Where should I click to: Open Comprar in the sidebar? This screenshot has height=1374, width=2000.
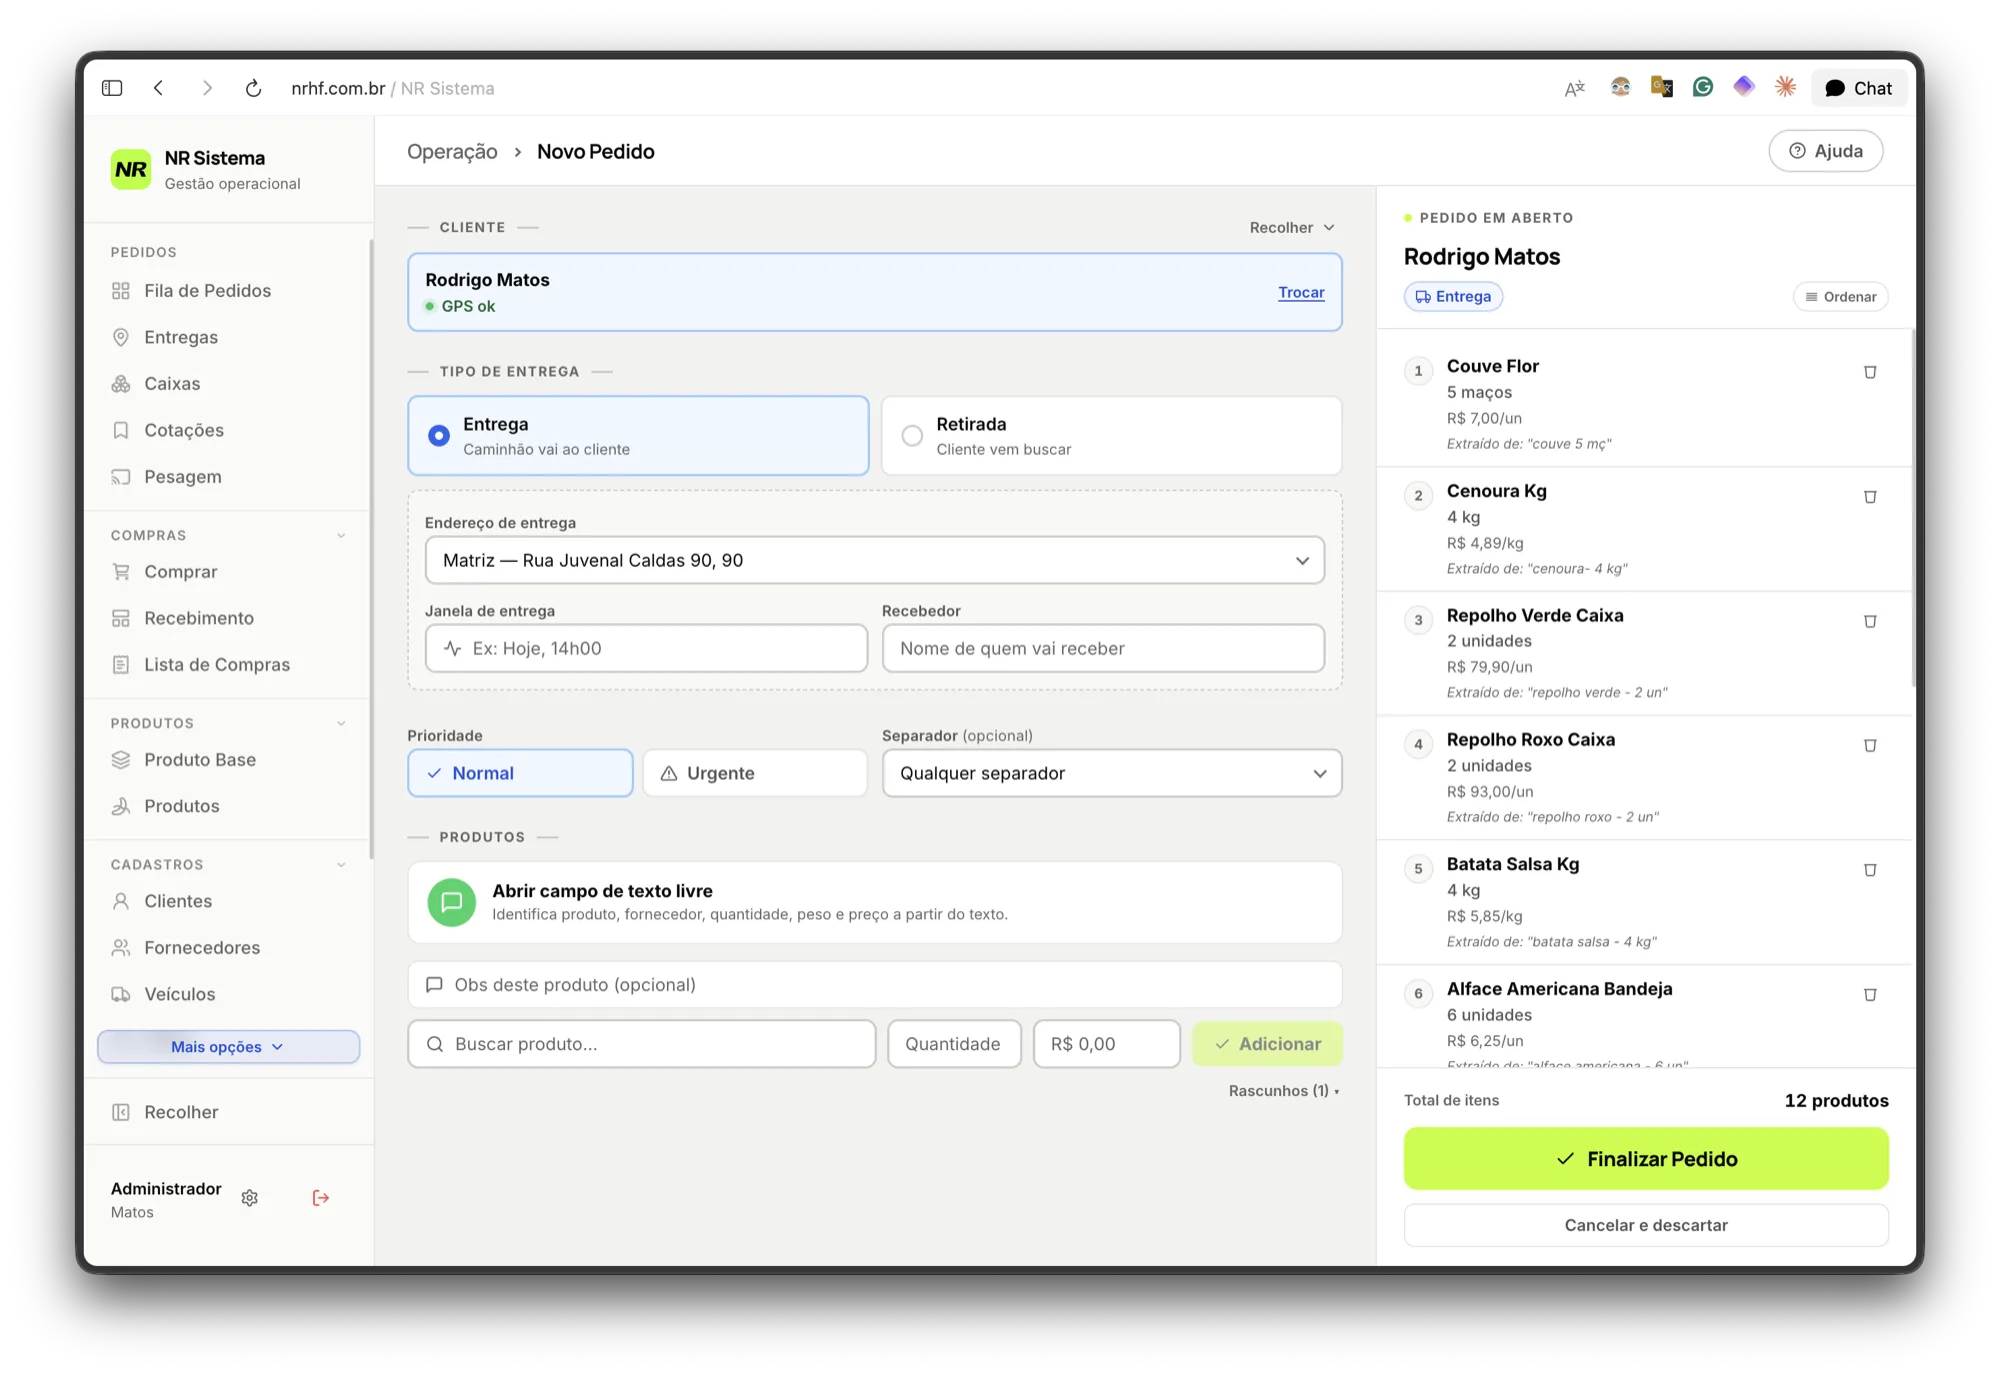tap(181, 572)
